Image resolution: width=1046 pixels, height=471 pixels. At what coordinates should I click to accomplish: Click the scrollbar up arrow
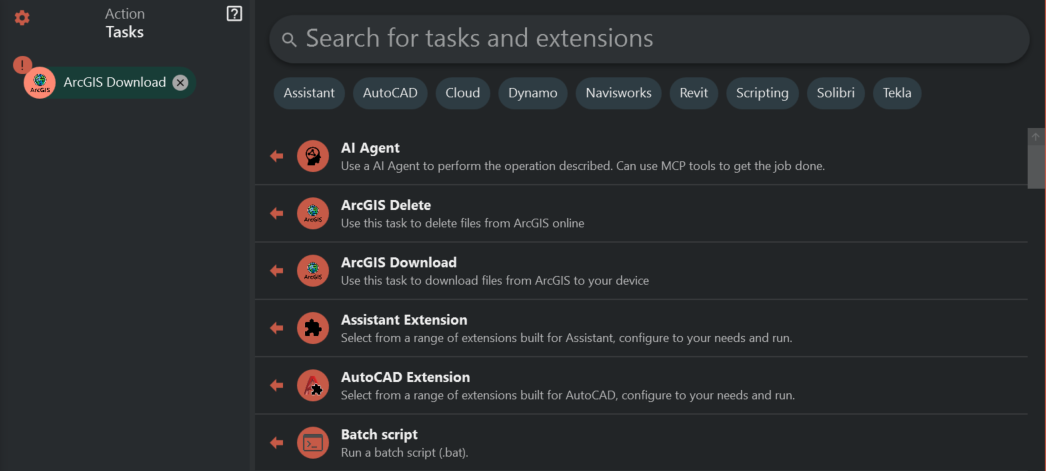pos(1036,136)
